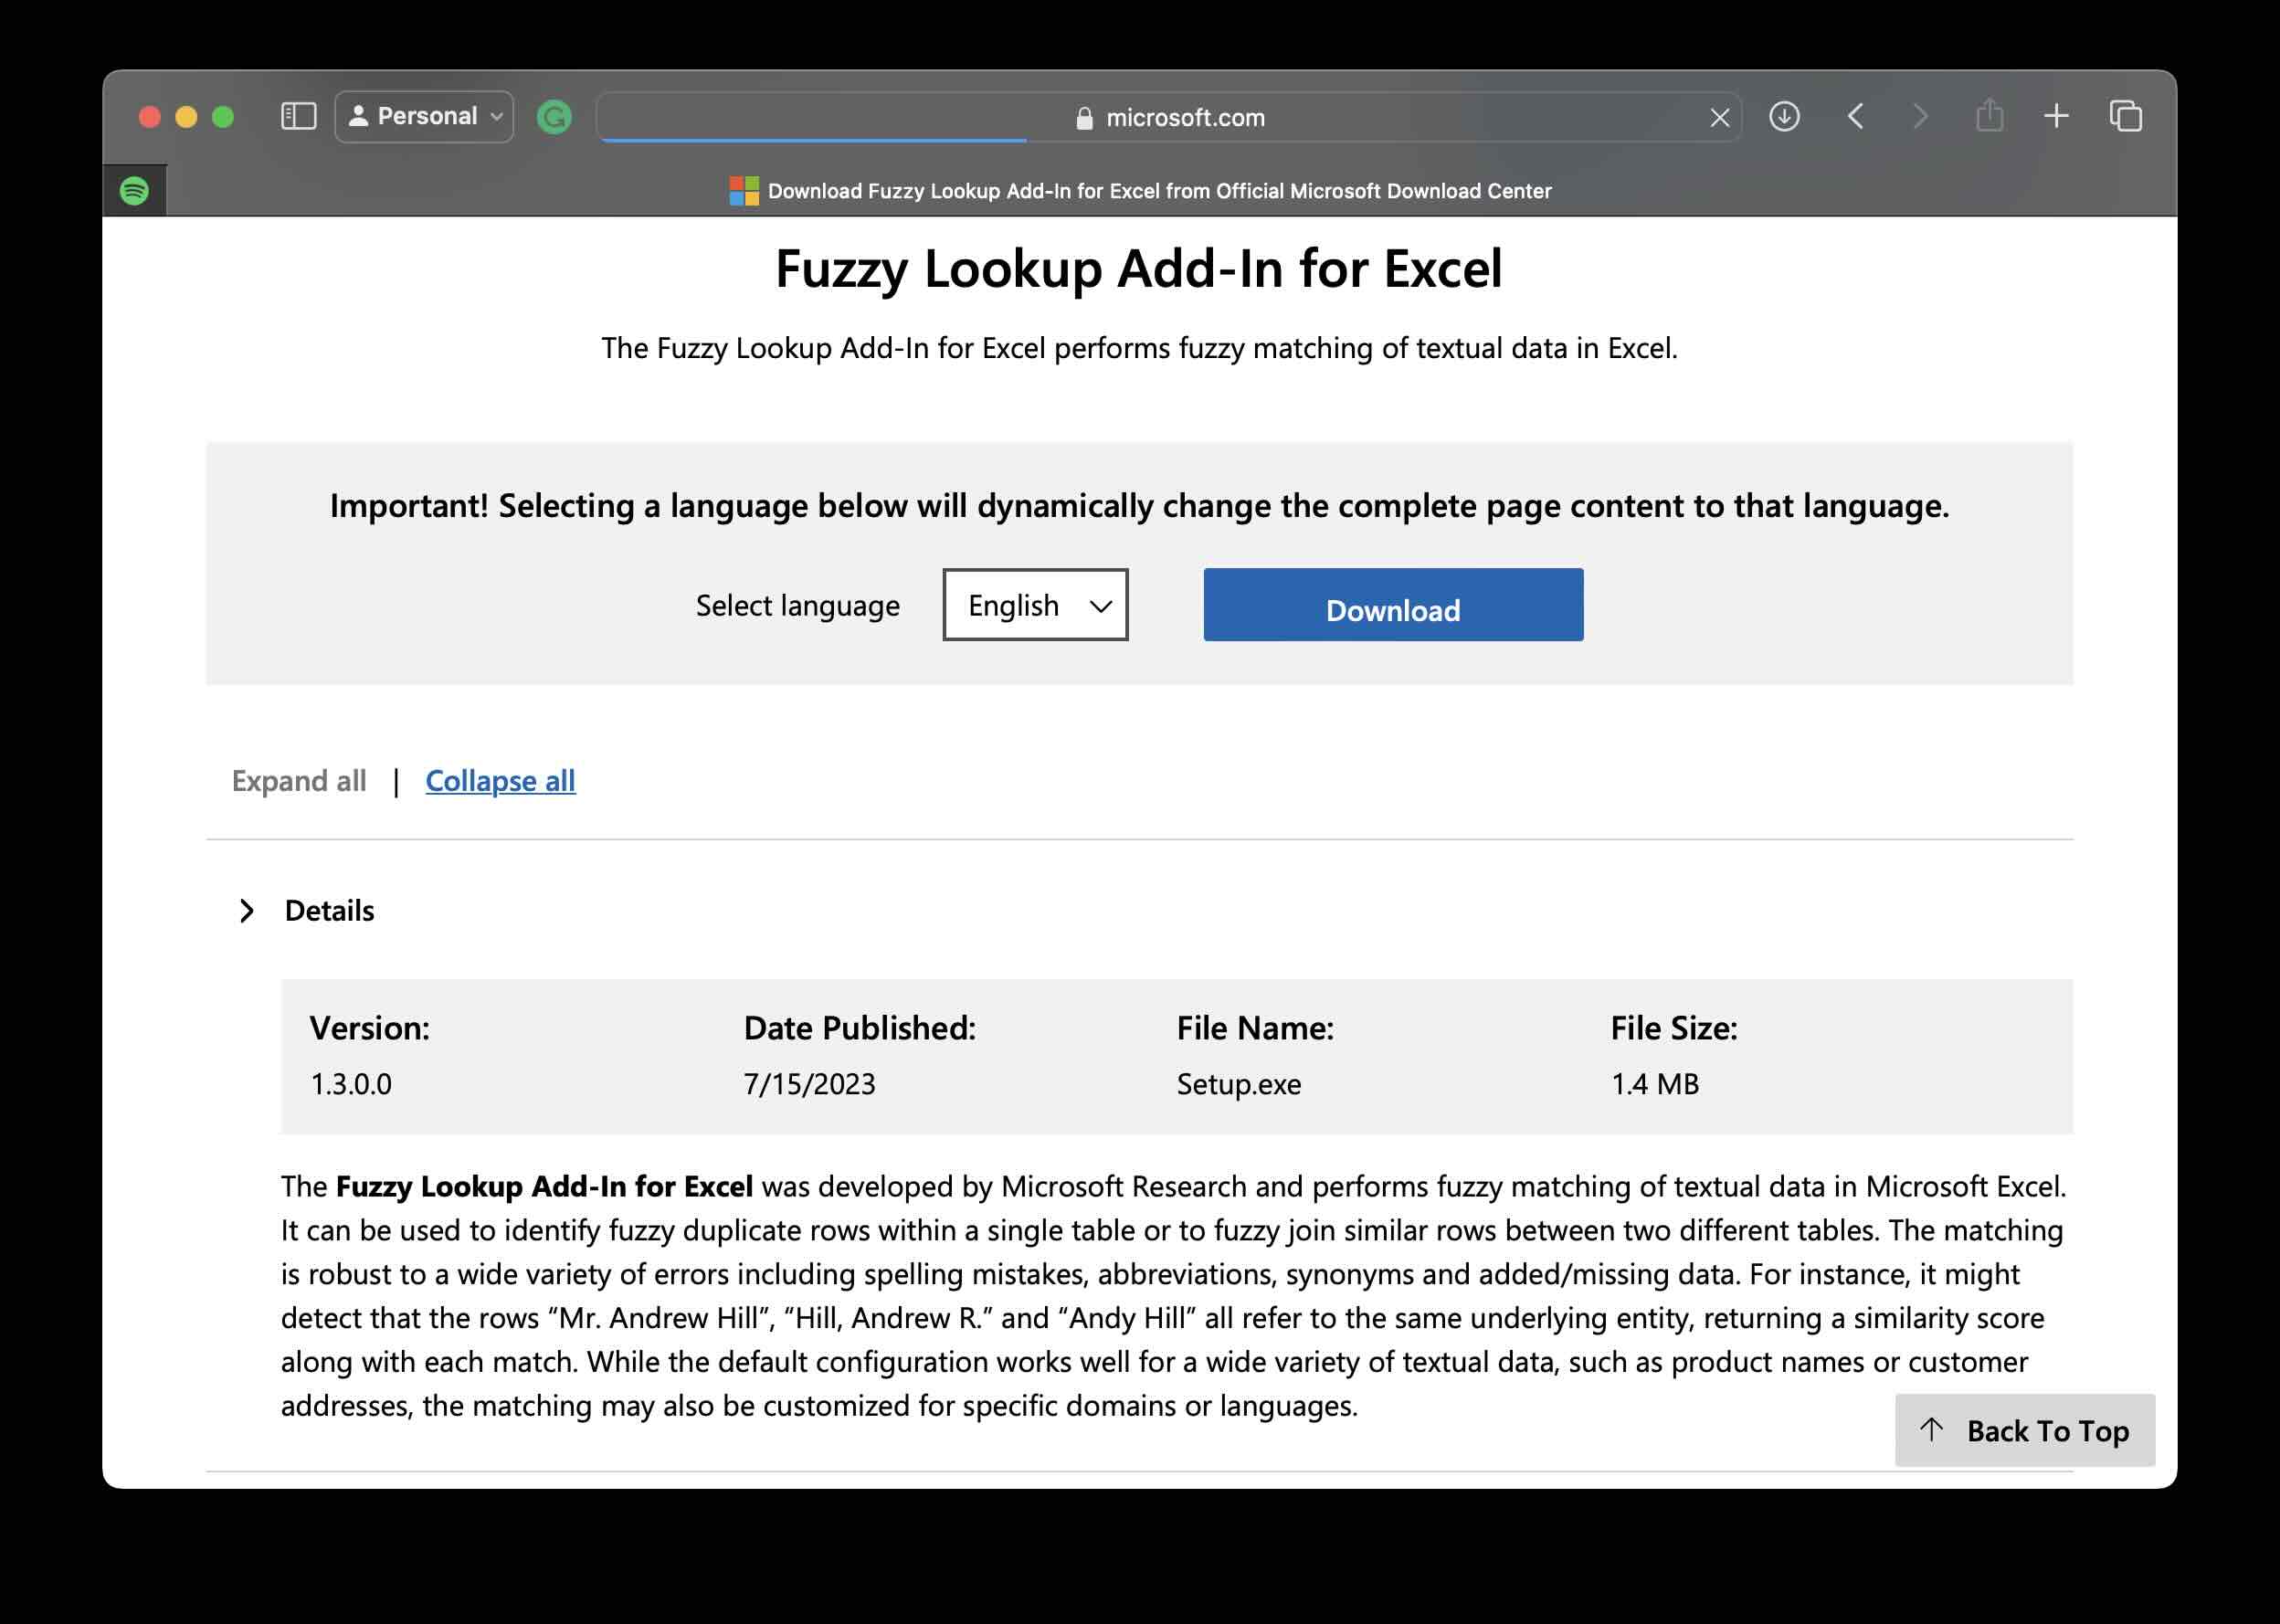This screenshot has width=2280, height=1624.
Task: Click the Back To Top button
Action: tap(2026, 1431)
